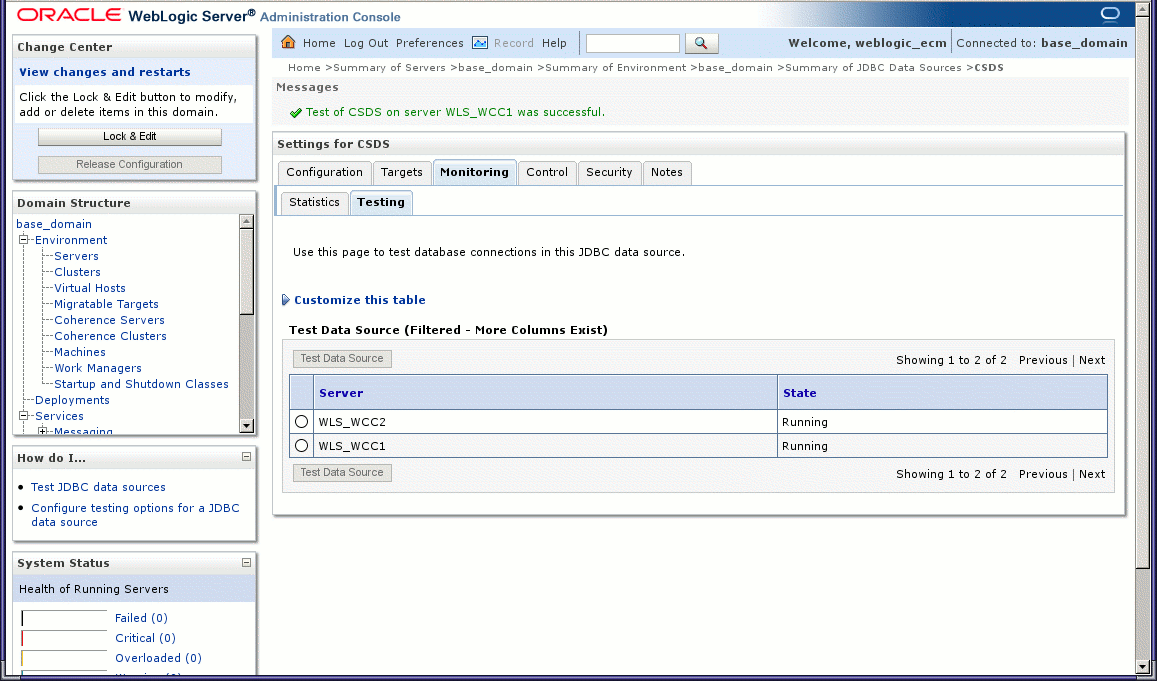Click the bottom Previous pagination link

pos(1043,474)
